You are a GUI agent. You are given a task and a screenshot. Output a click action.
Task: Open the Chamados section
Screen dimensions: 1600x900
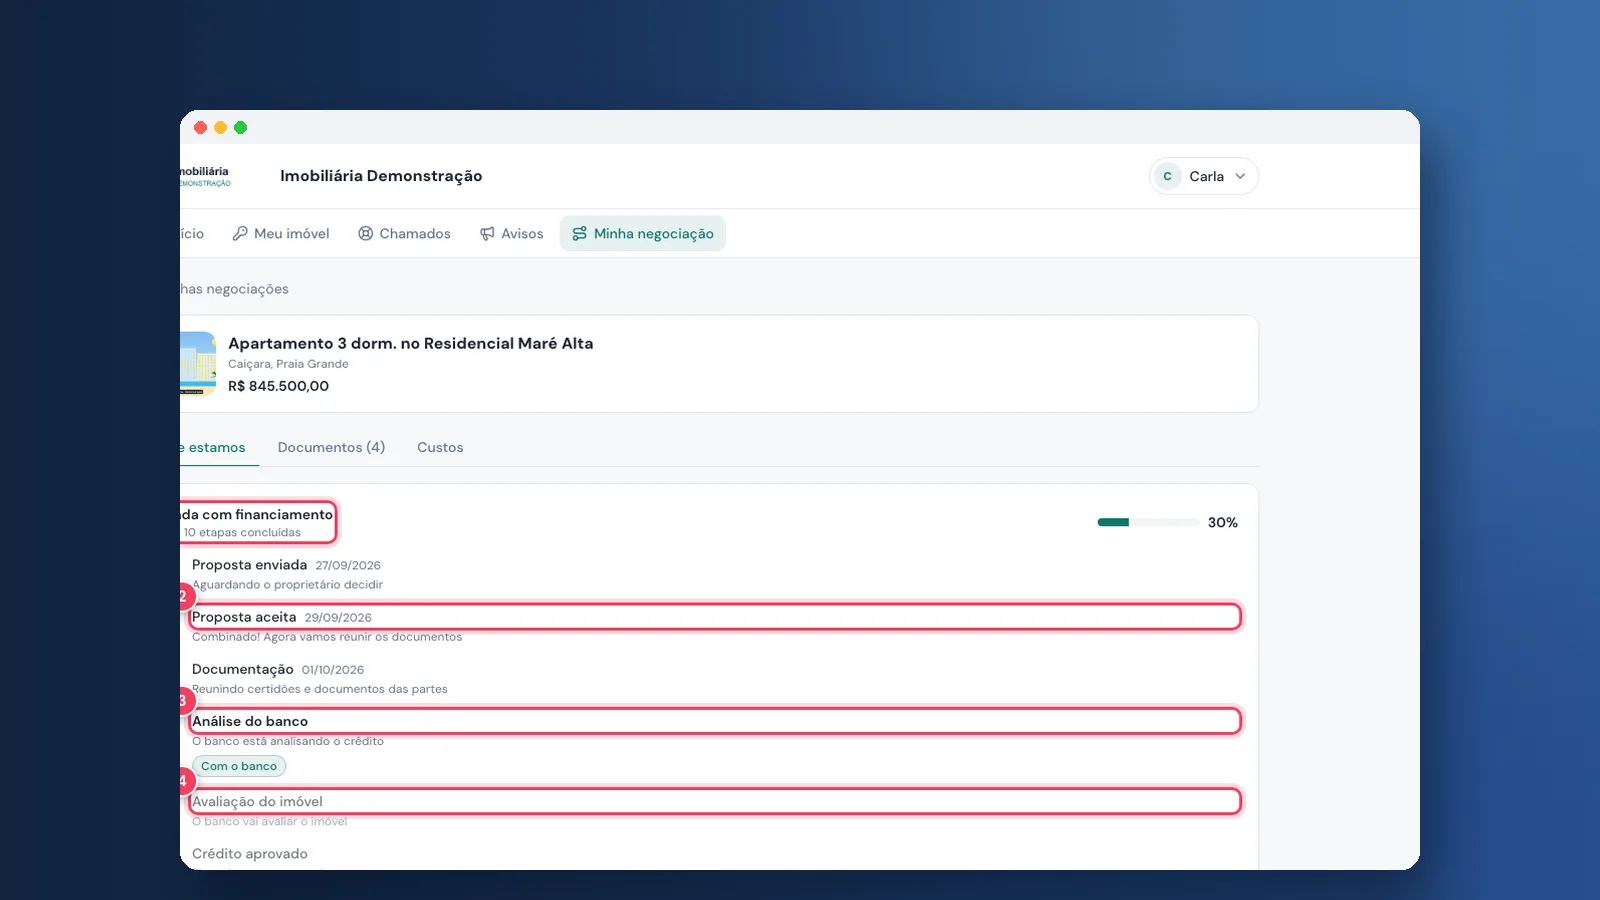[x=404, y=233]
